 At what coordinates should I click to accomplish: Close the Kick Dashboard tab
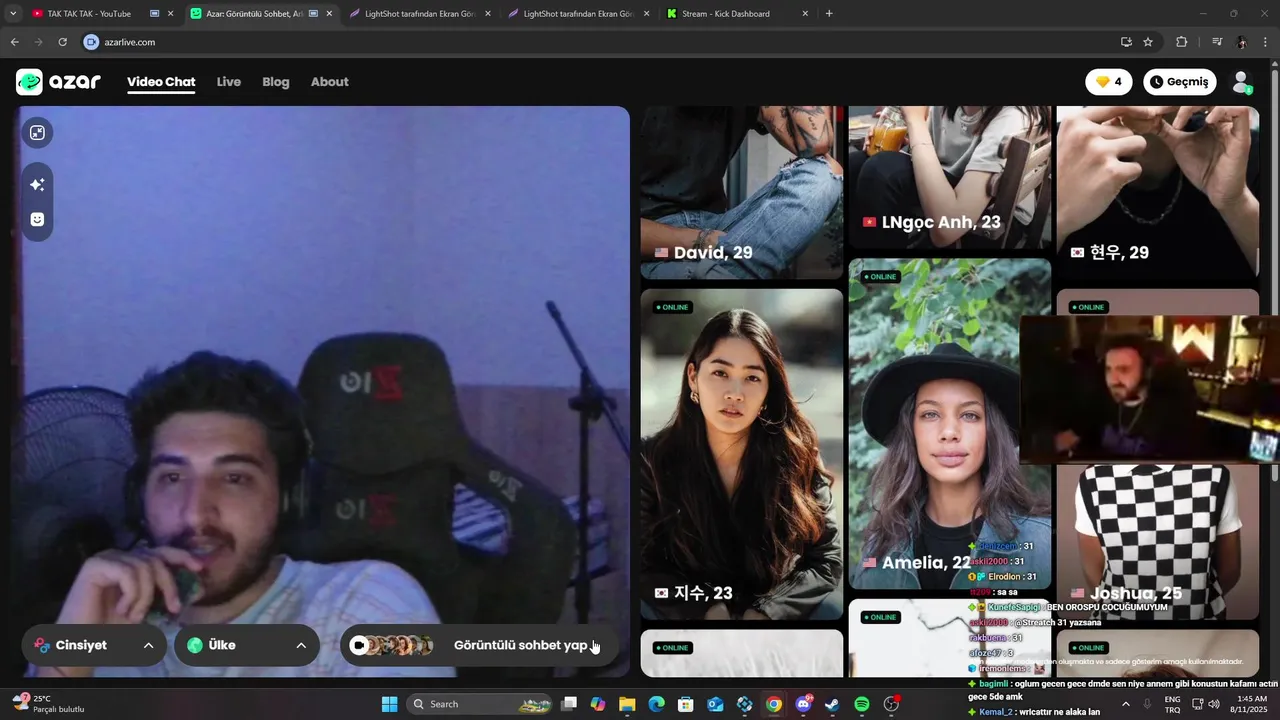click(x=805, y=14)
